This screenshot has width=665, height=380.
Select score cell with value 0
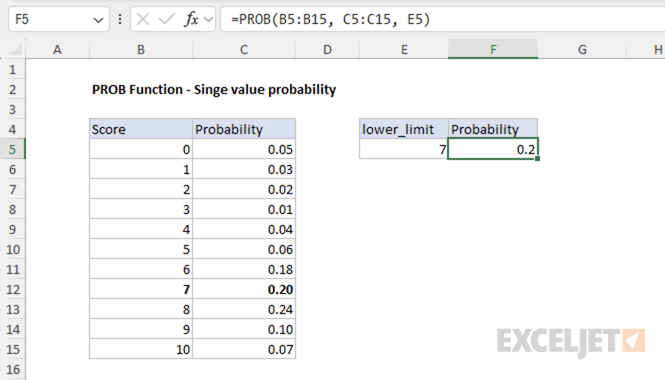(x=141, y=149)
